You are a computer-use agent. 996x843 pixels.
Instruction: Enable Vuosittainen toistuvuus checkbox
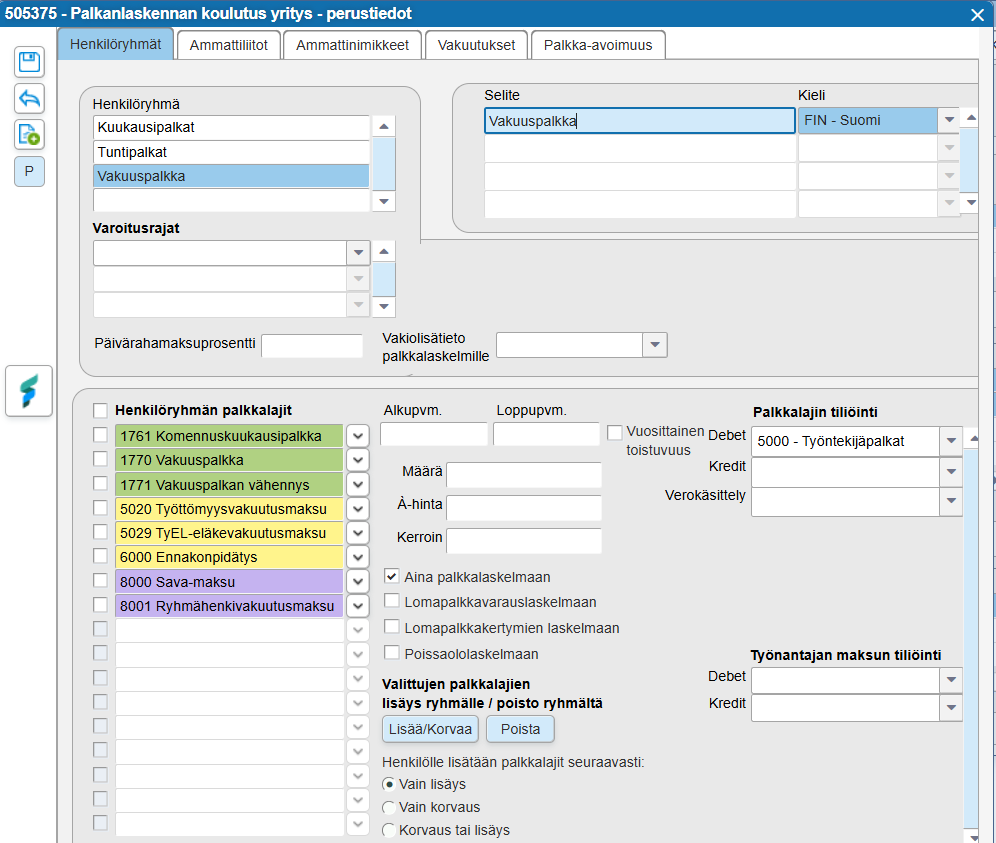[614, 433]
